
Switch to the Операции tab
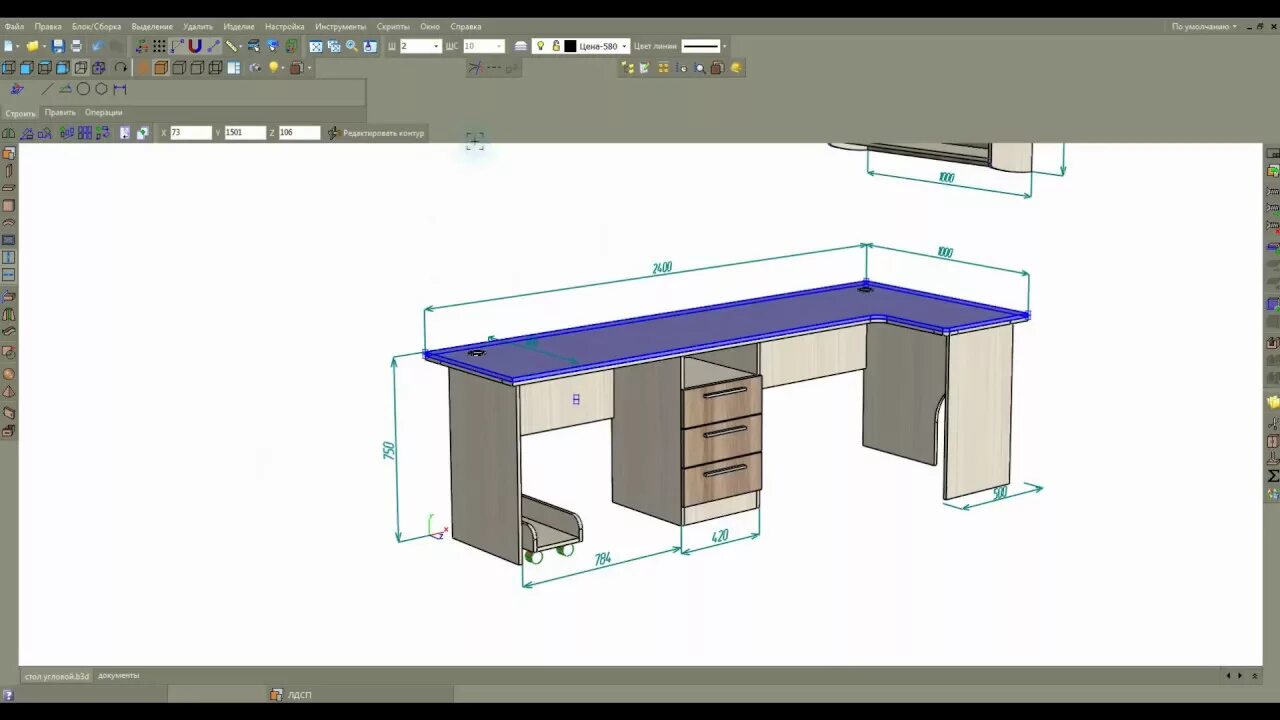point(104,113)
